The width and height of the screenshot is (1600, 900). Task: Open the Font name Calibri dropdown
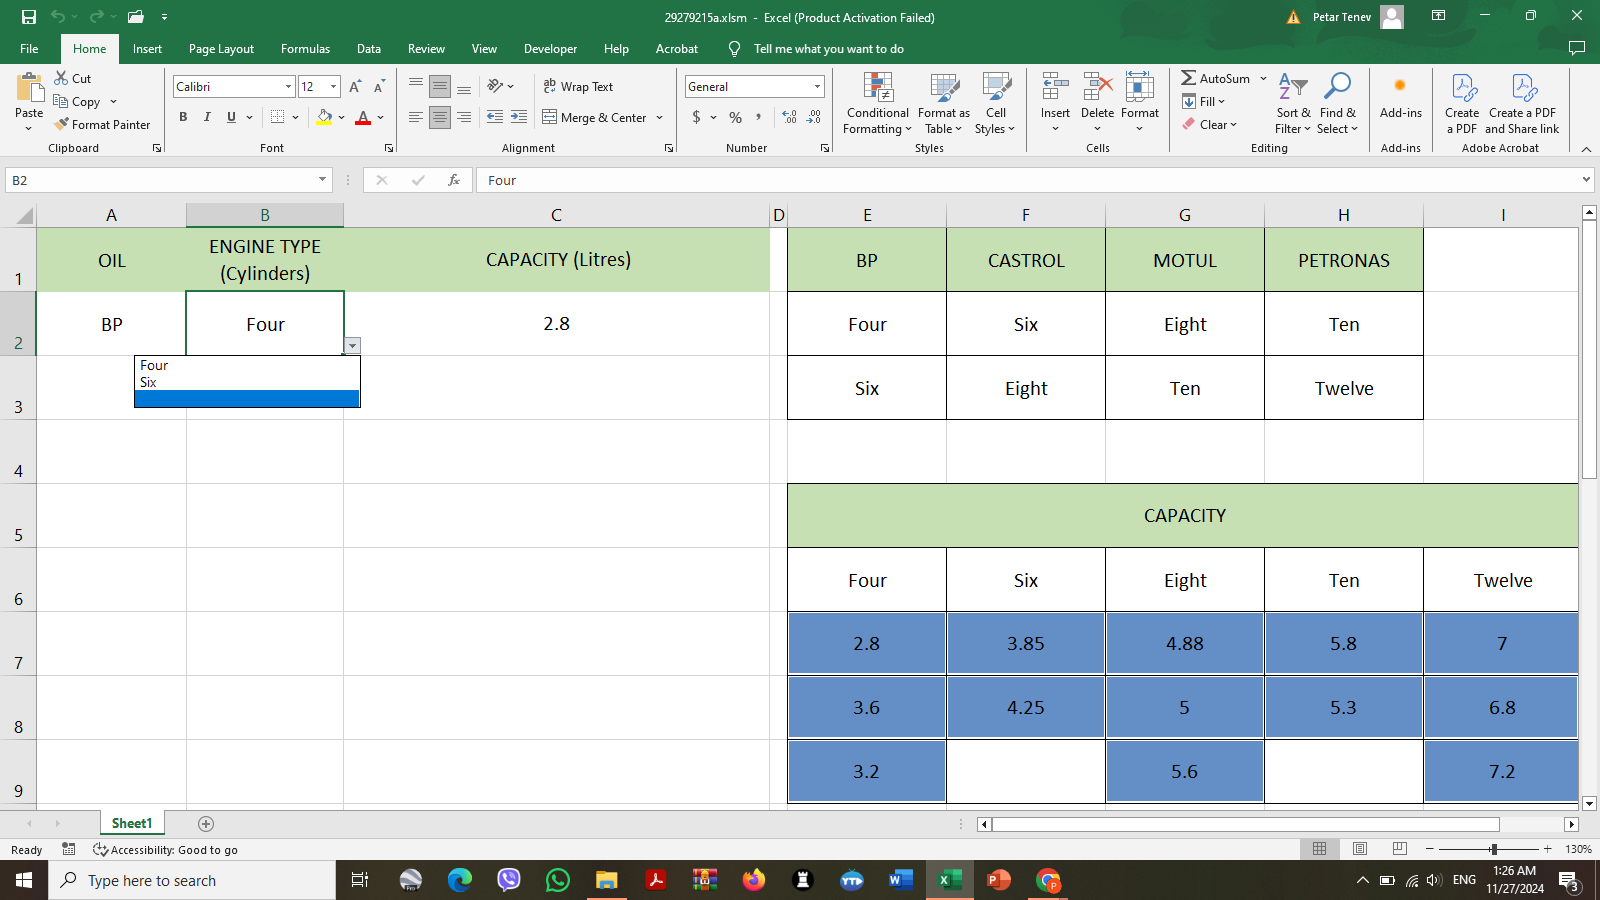click(x=289, y=87)
